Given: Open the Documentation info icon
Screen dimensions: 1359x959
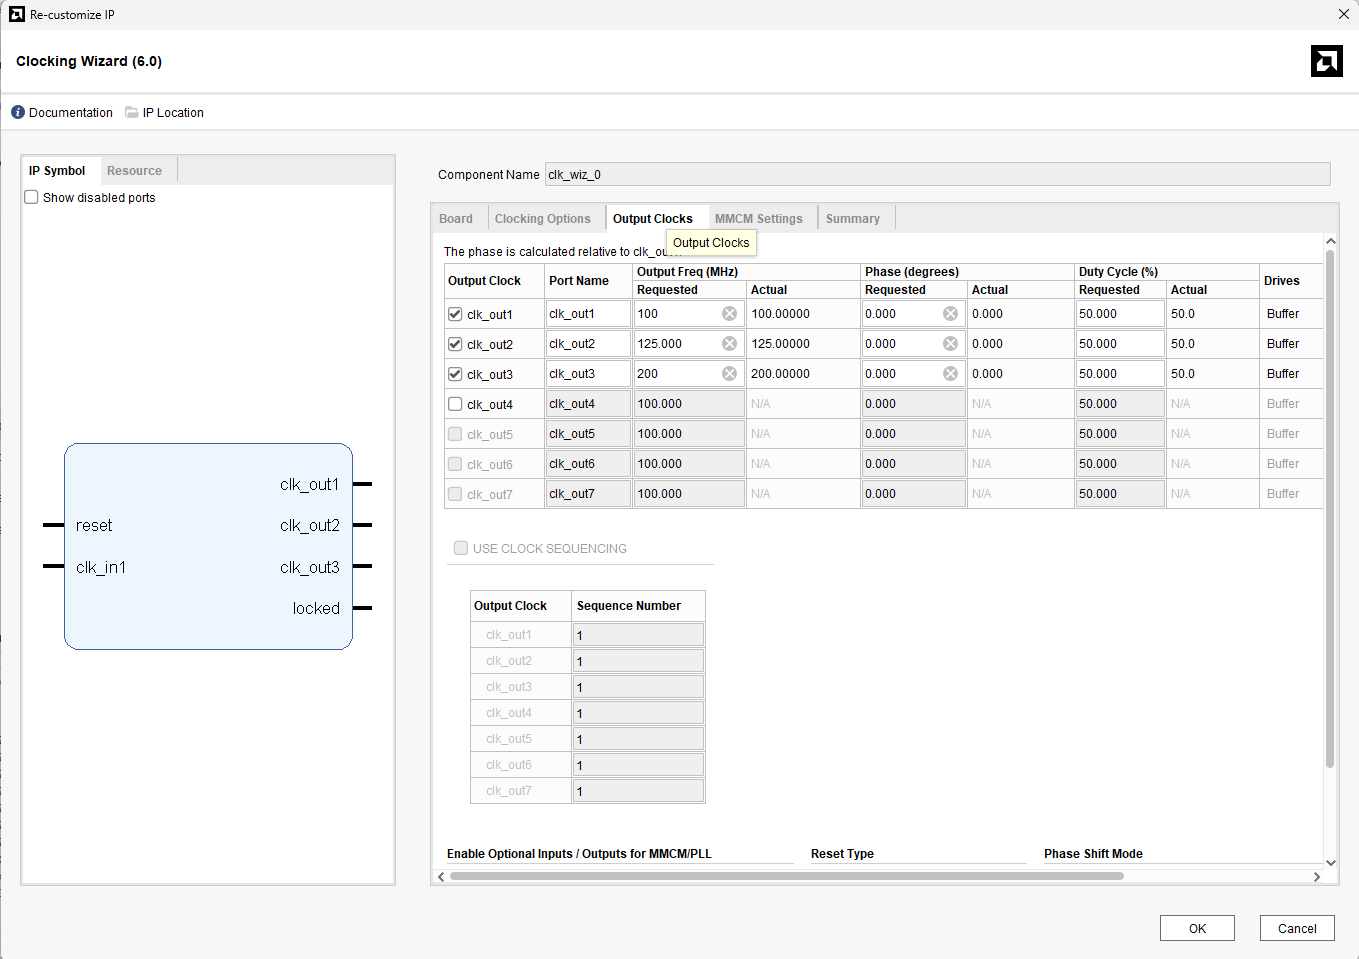Looking at the screenshot, I should (18, 112).
